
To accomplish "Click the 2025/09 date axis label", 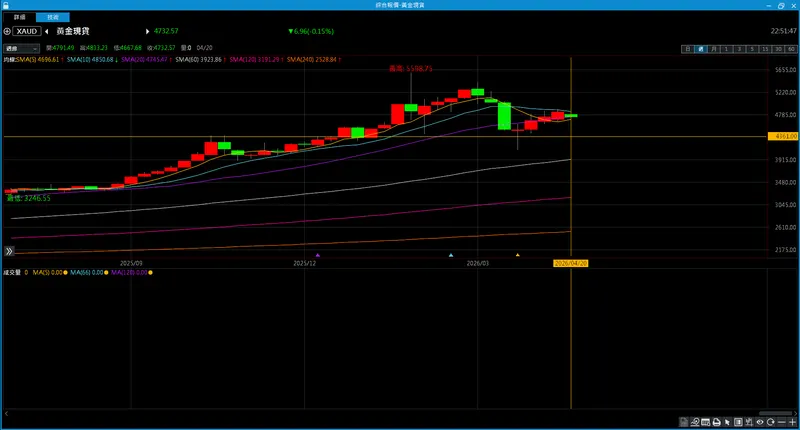I will (131, 263).
